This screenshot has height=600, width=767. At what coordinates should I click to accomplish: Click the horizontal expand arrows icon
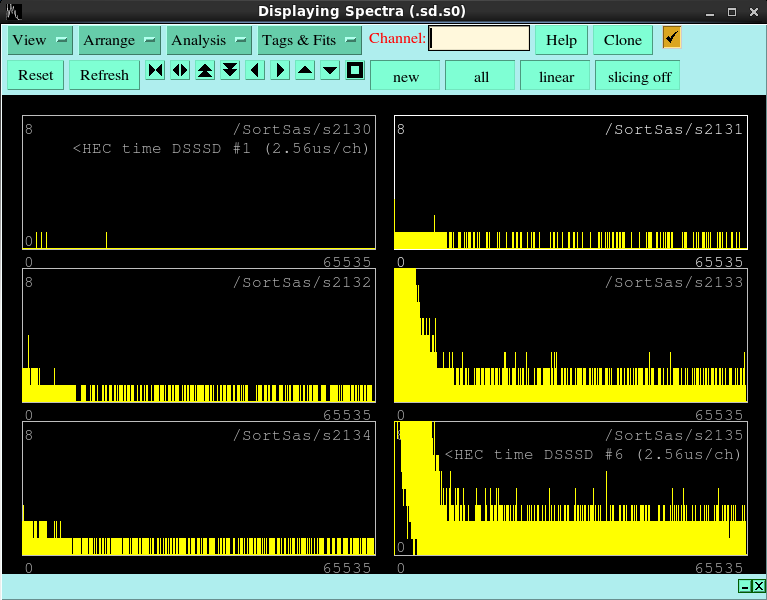click(180, 70)
